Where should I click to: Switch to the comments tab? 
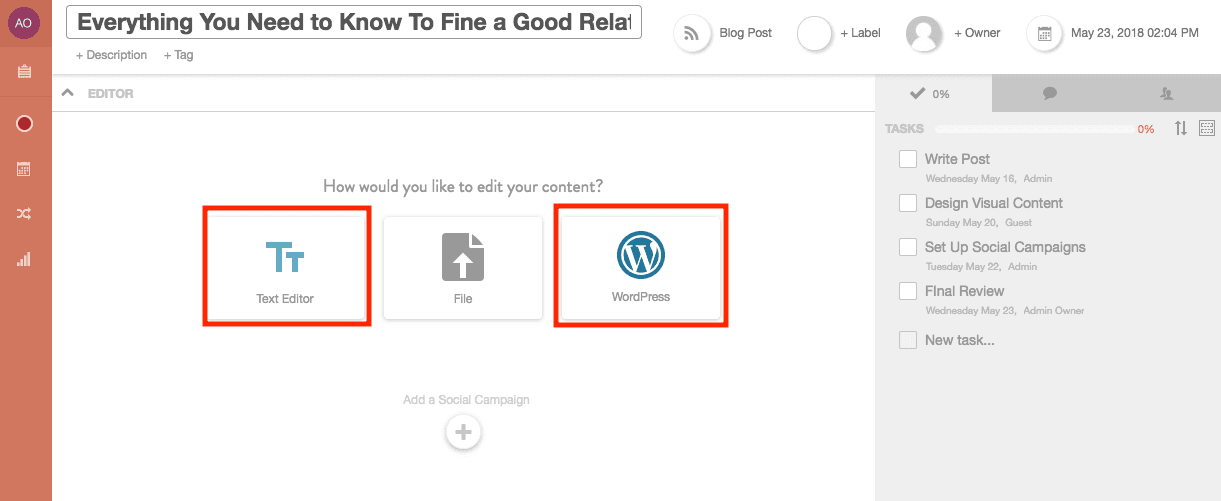tap(1050, 93)
